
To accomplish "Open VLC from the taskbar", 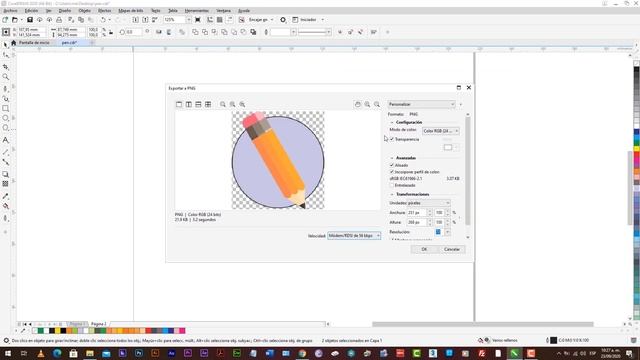I will [40, 353].
